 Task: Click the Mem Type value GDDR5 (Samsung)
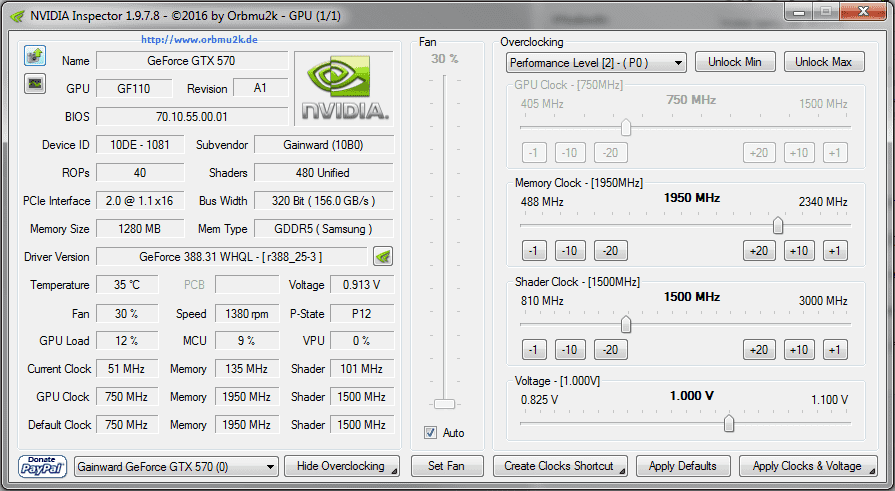point(324,228)
